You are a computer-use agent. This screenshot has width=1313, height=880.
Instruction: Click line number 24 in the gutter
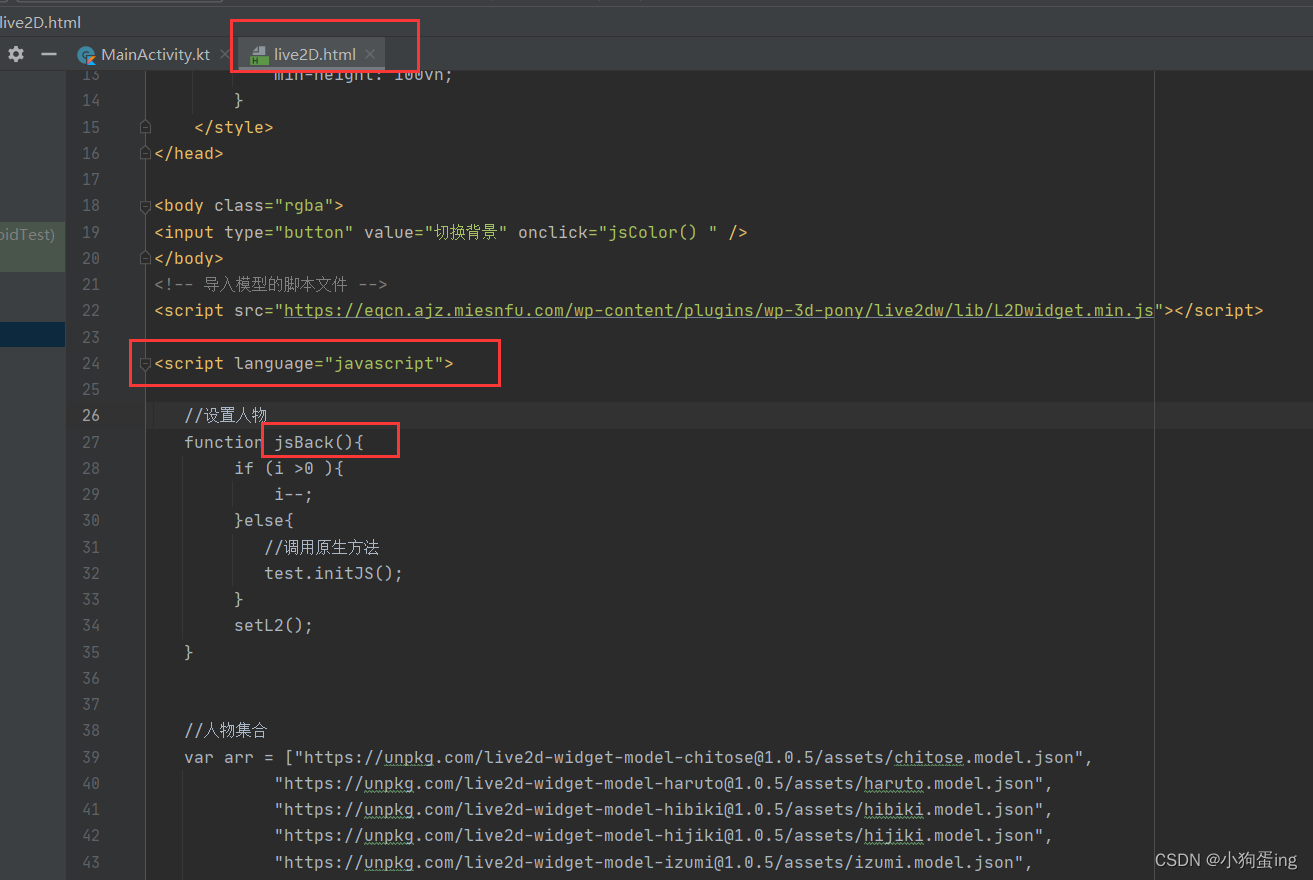[x=90, y=364]
